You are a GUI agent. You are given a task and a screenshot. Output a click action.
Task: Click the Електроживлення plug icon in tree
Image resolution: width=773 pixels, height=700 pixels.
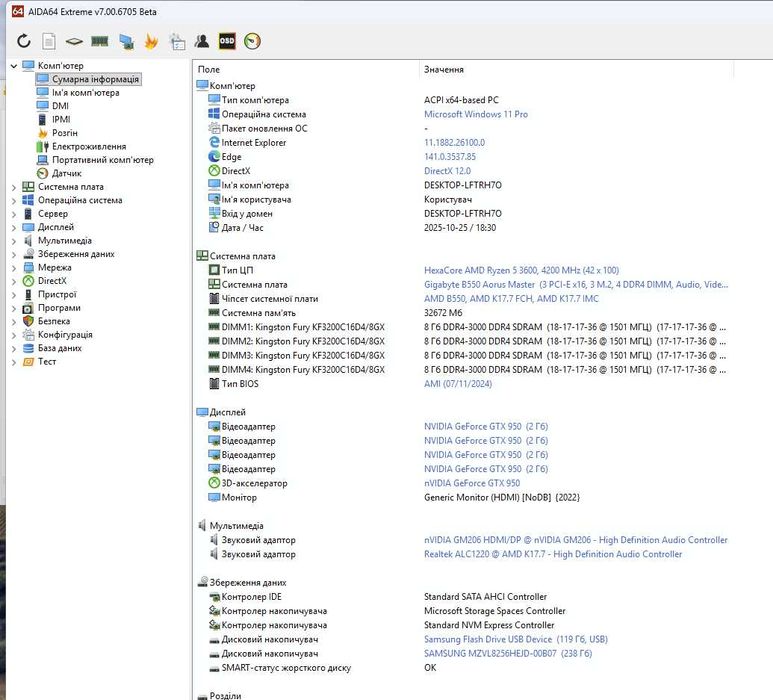[x=43, y=146]
